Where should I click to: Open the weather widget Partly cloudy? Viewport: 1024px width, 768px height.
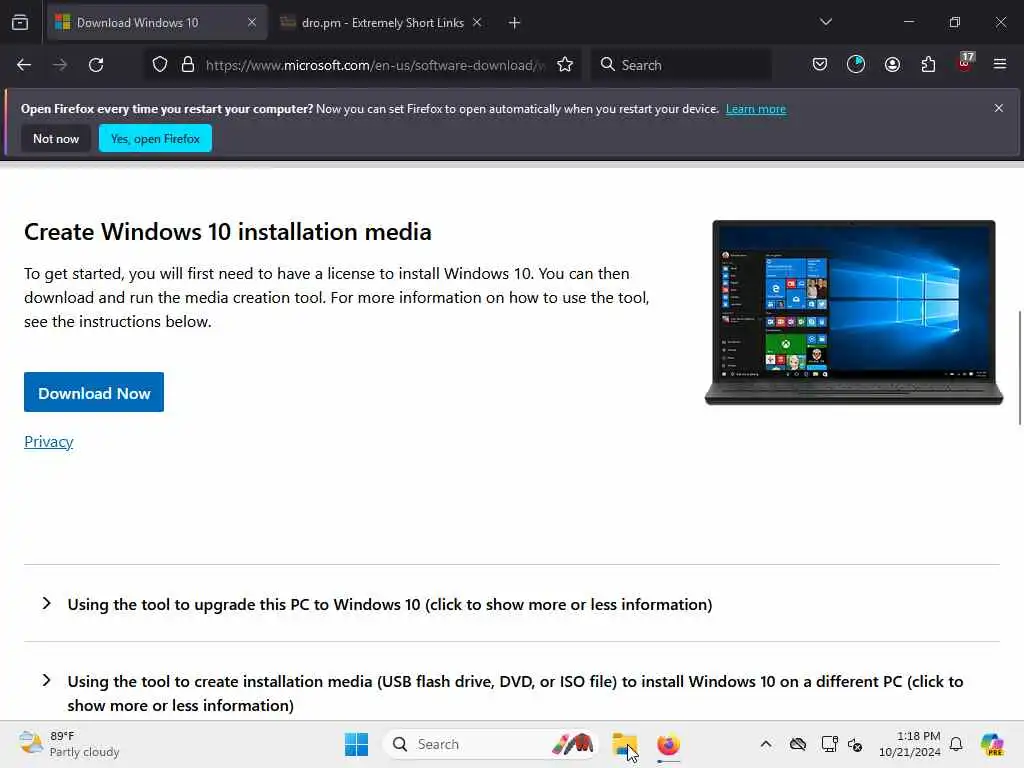click(69, 744)
